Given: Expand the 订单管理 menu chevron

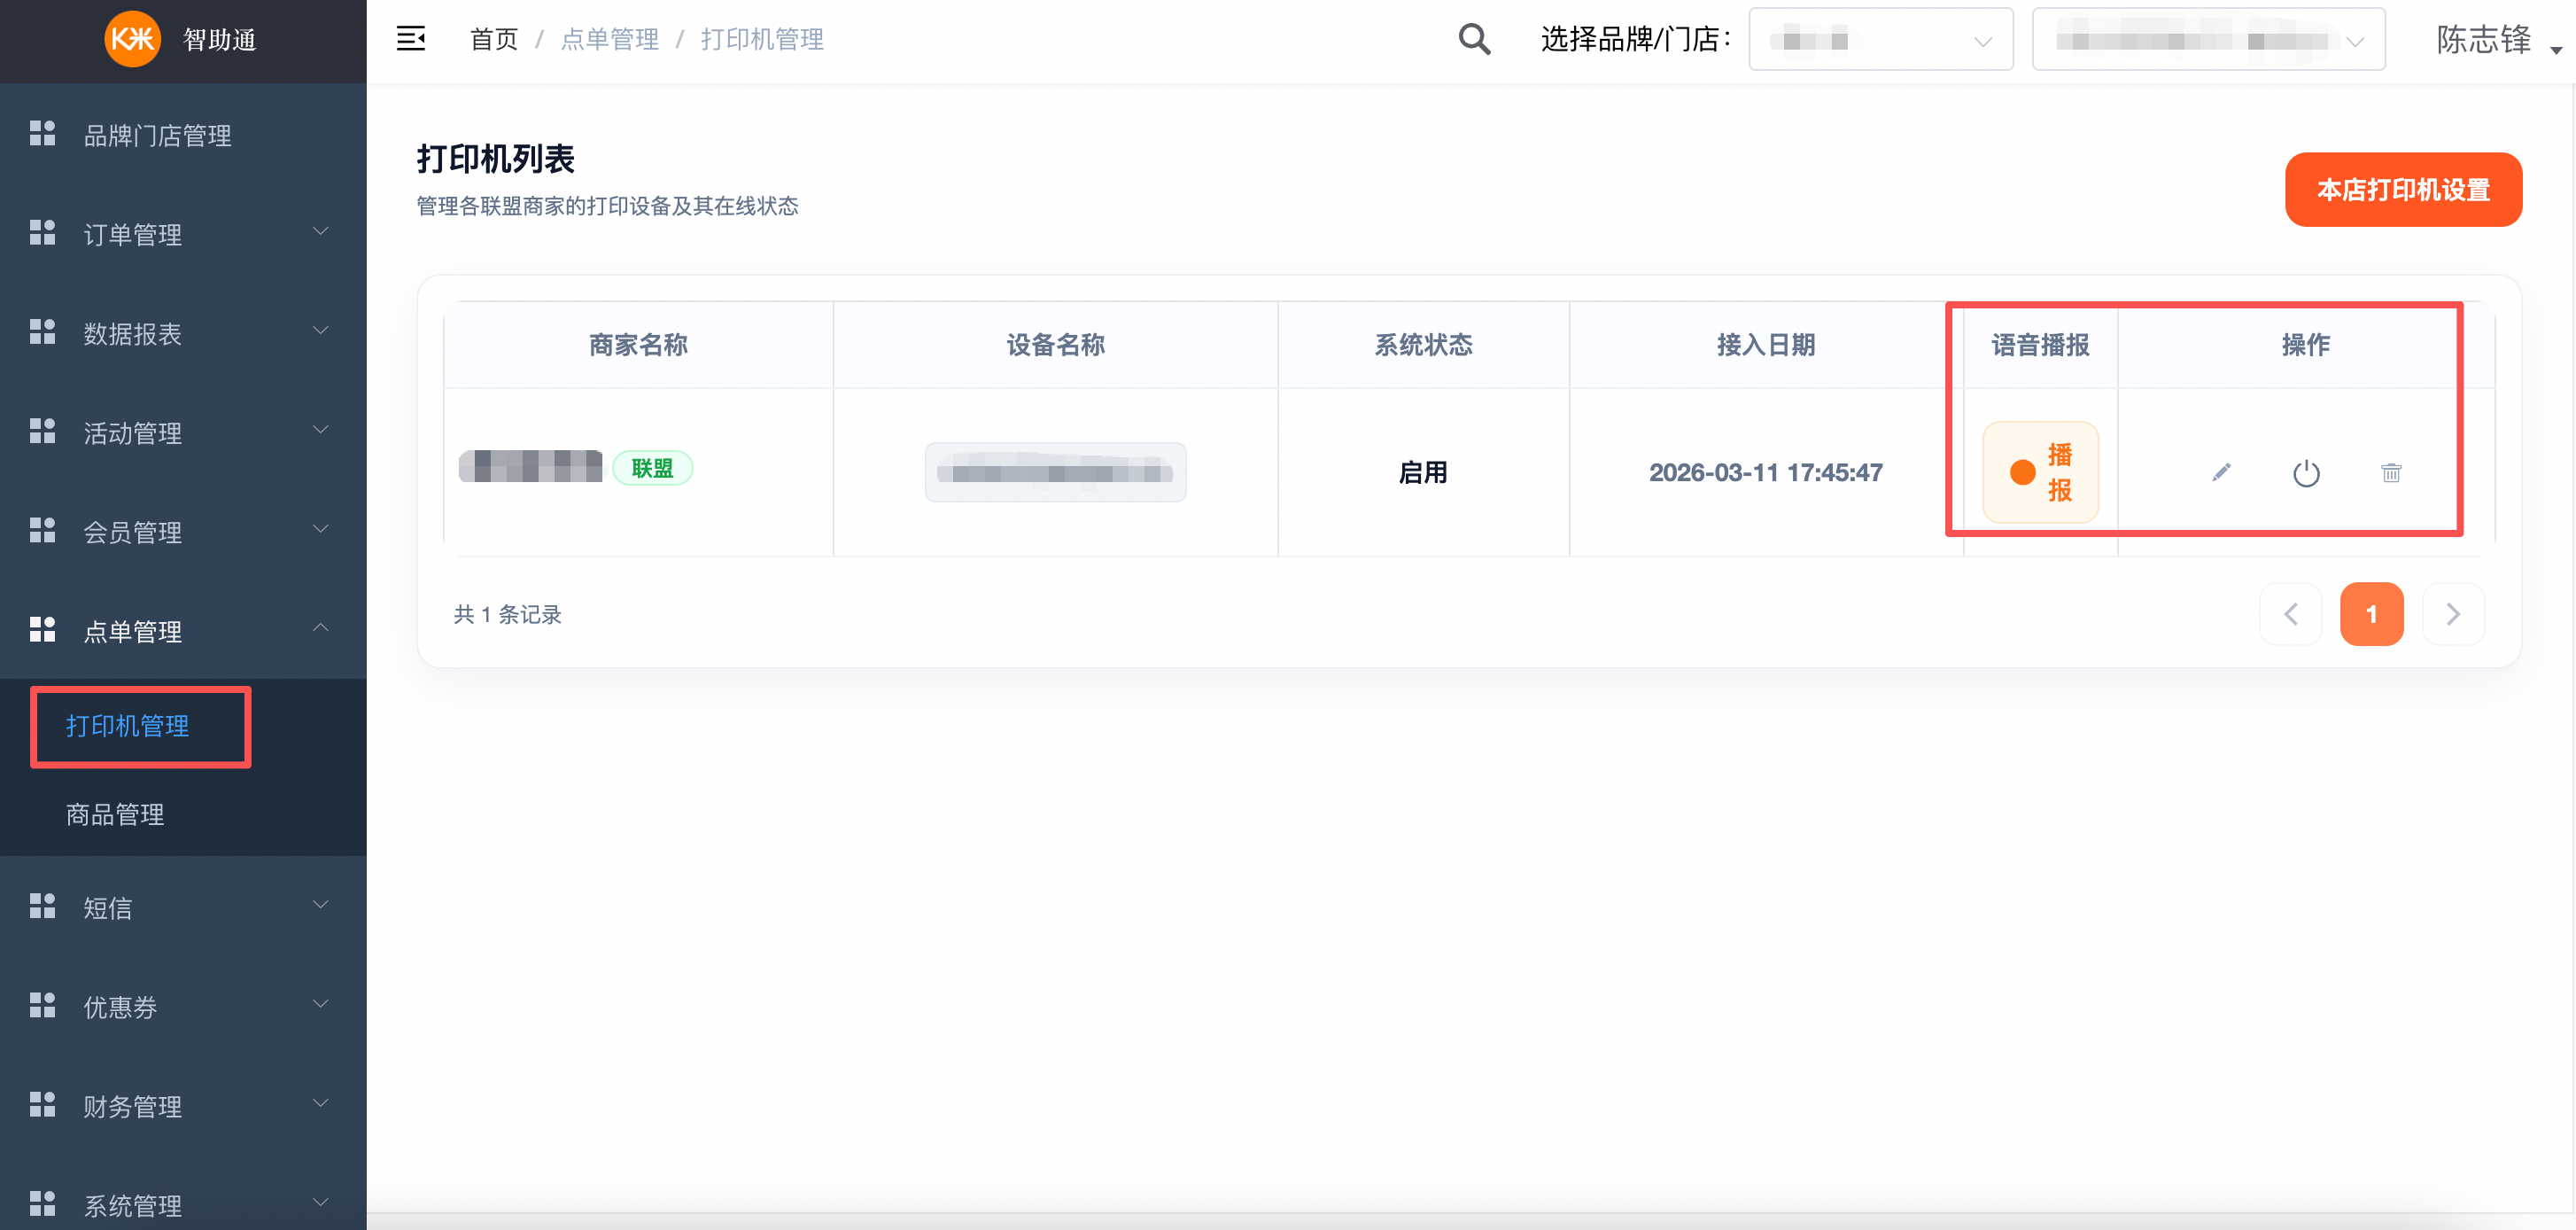Looking at the screenshot, I should [320, 232].
